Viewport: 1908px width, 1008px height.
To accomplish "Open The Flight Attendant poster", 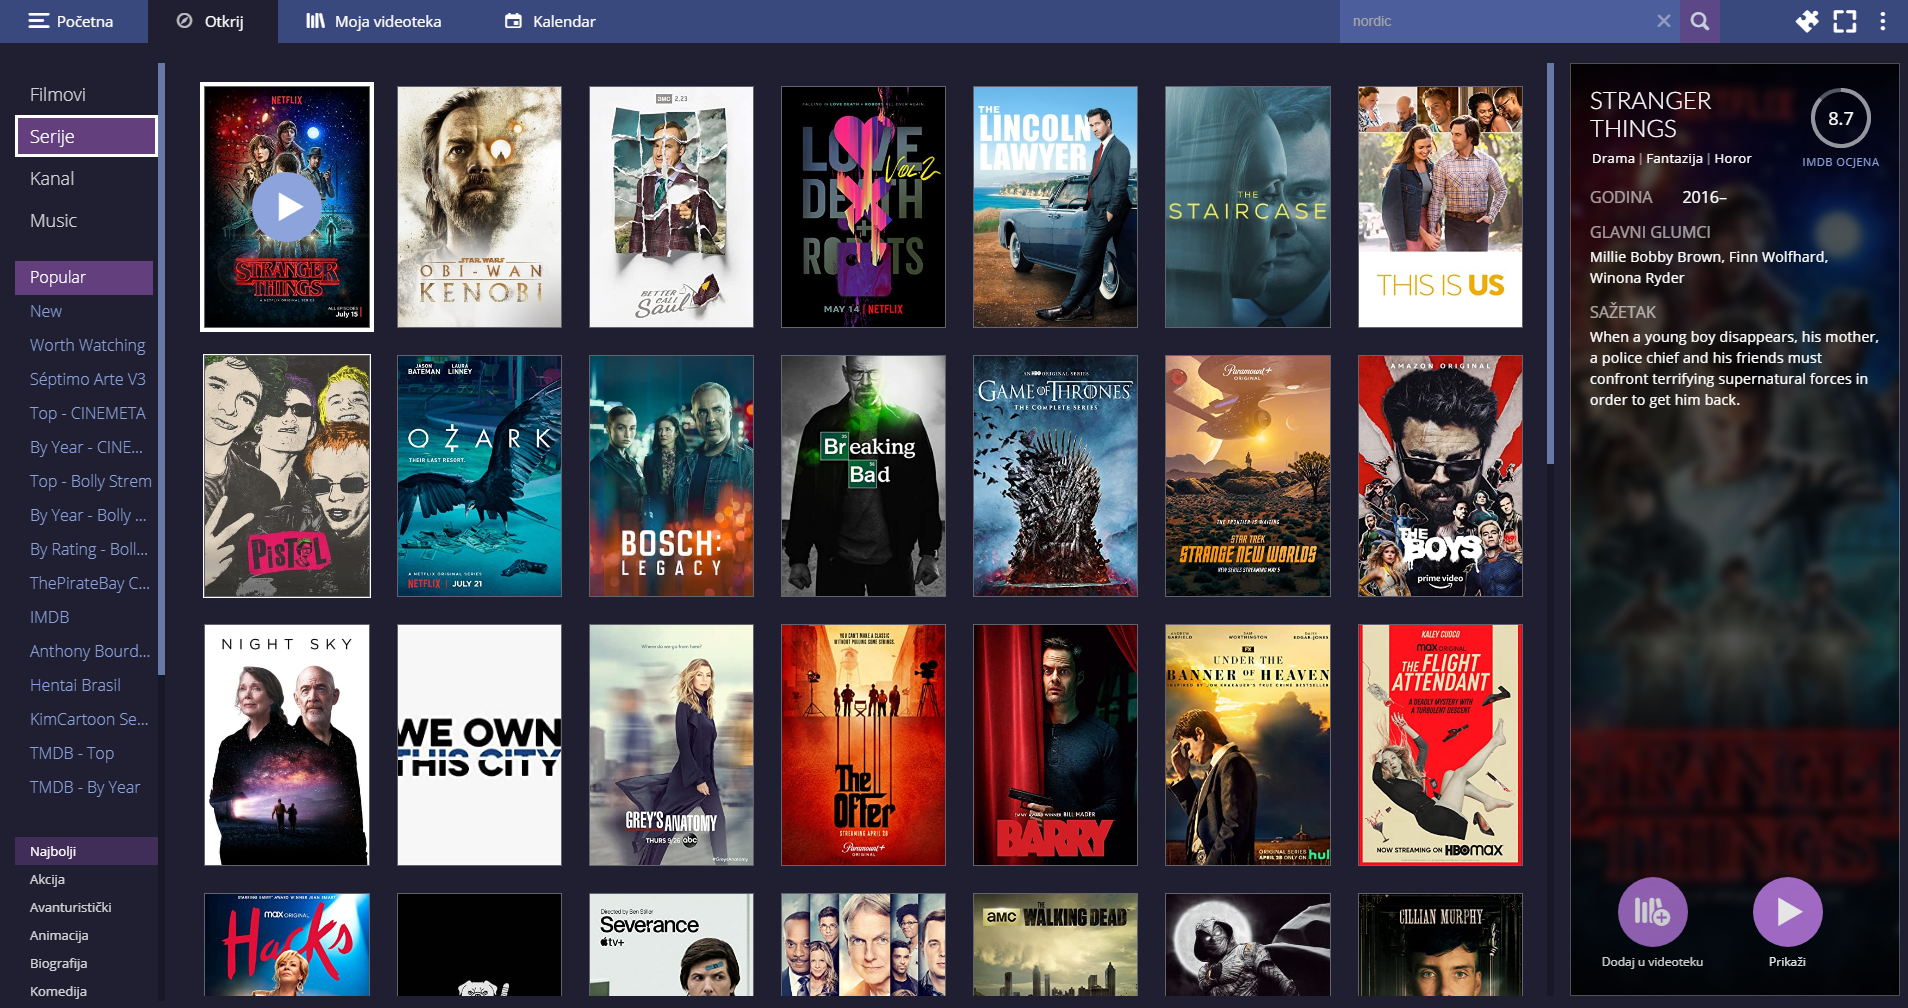I will coord(1440,745).
